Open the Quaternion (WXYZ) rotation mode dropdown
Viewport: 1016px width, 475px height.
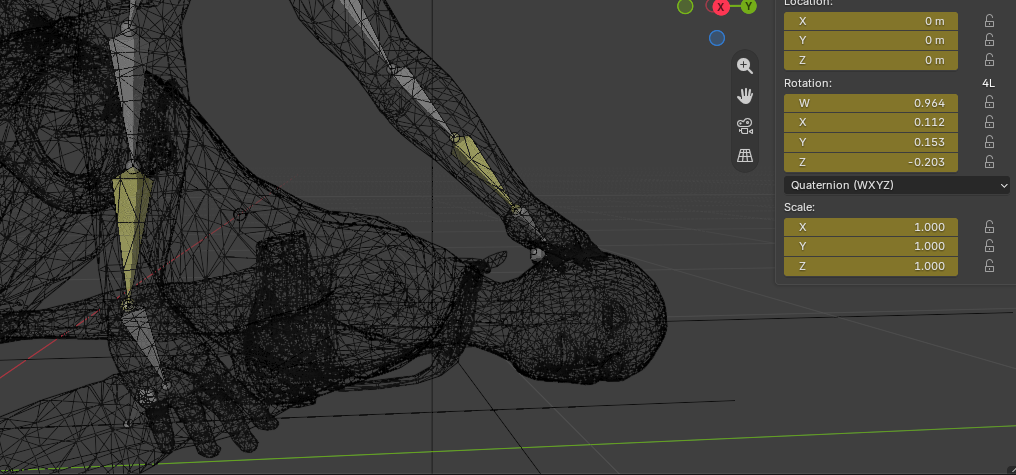pyautogui.click(x=897, y=185)
